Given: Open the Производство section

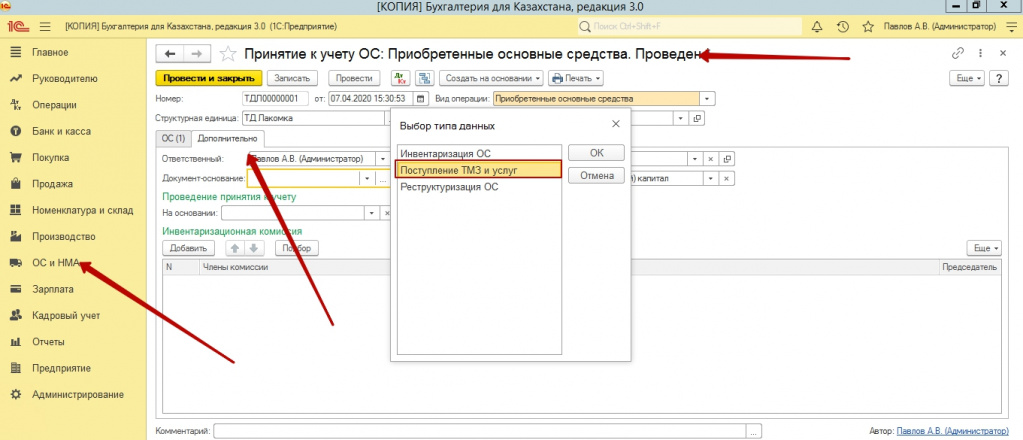Looking at the screenshot, I should coord(64,236).
